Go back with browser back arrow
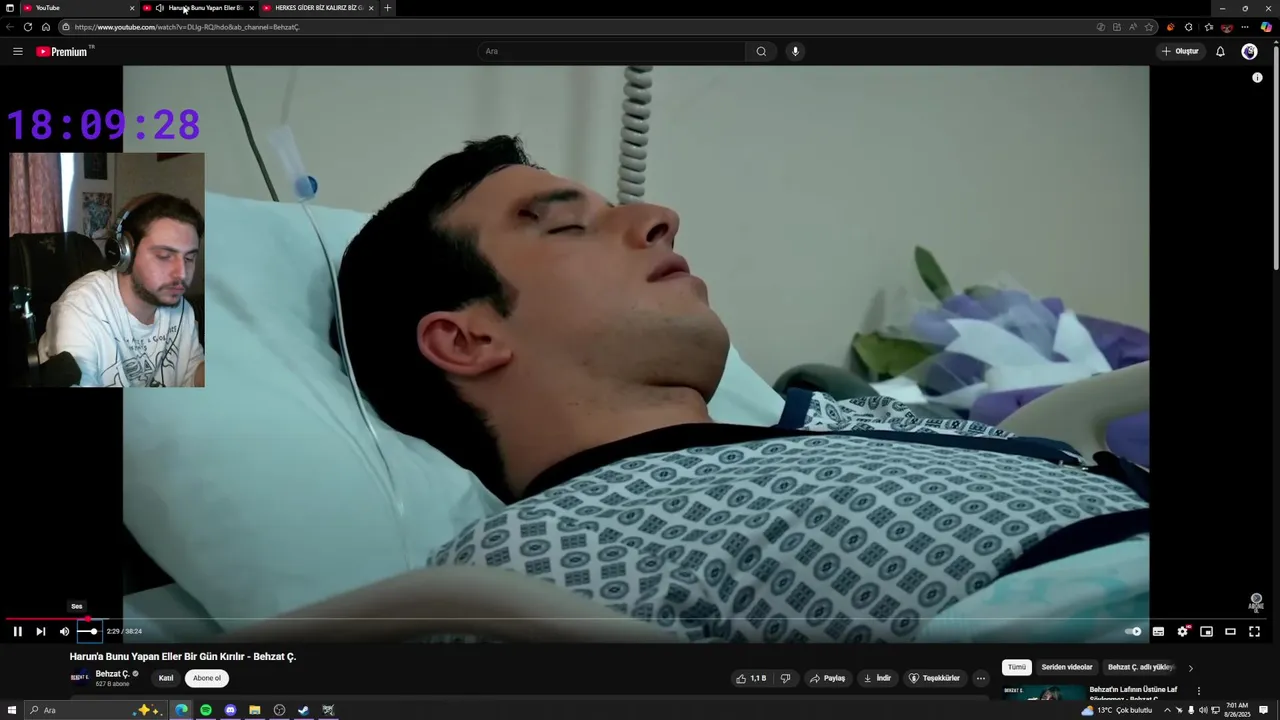Screen dimensions: 1280x720 (x=10, y=27)
